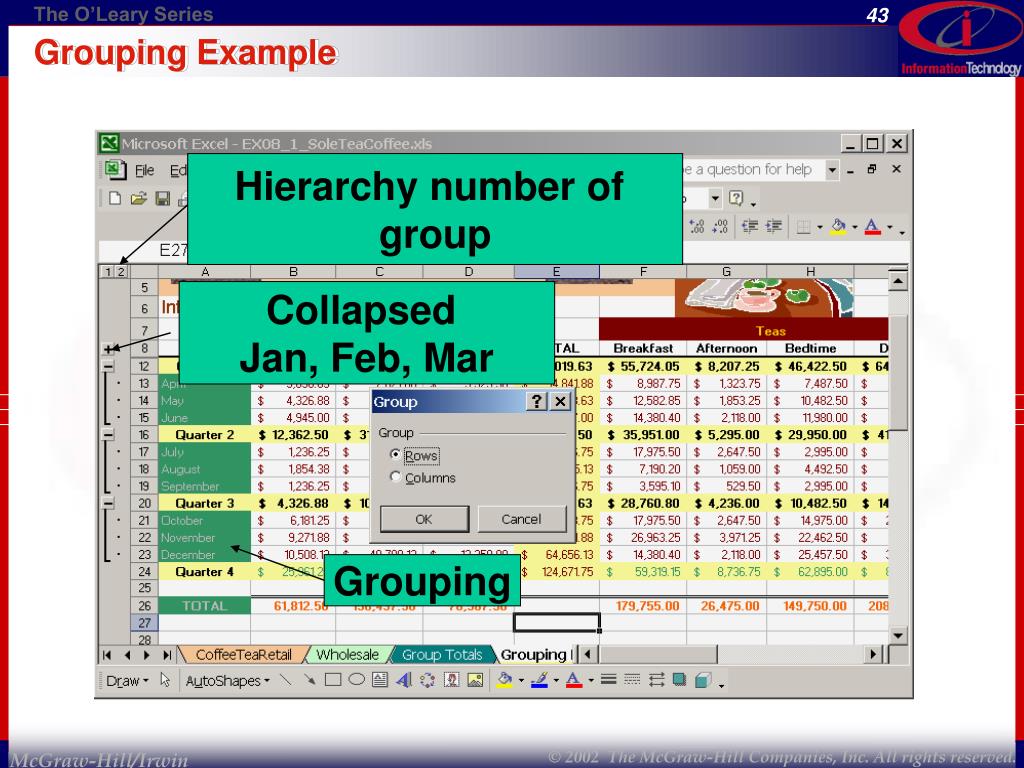Select the Oval drawing tool
This screenshot has height=768, width=1024.
(x=357, y=680)
